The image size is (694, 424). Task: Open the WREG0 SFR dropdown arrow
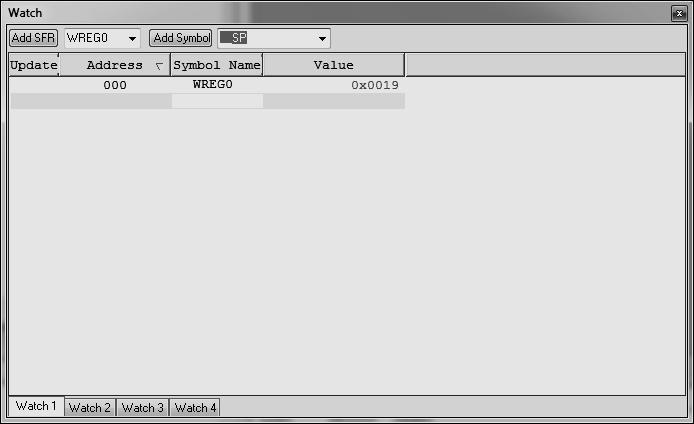click(x=132, y=39)
